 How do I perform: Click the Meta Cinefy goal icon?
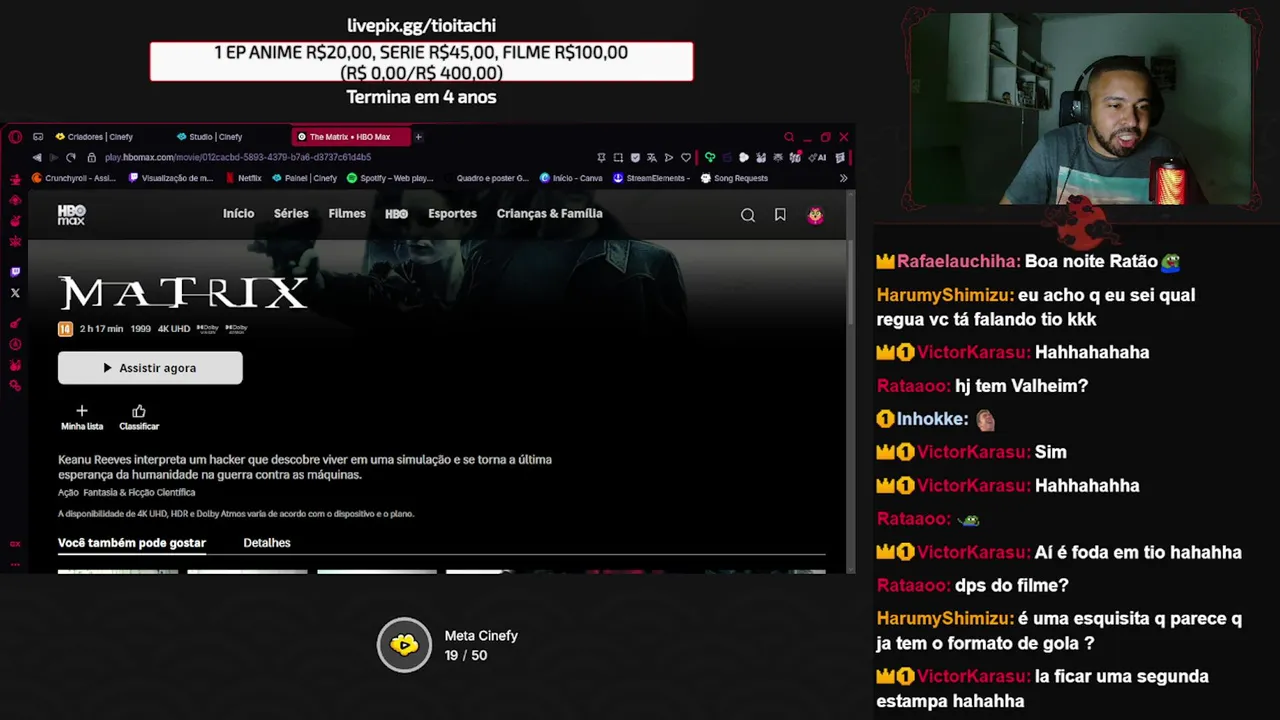click(404, 645)
